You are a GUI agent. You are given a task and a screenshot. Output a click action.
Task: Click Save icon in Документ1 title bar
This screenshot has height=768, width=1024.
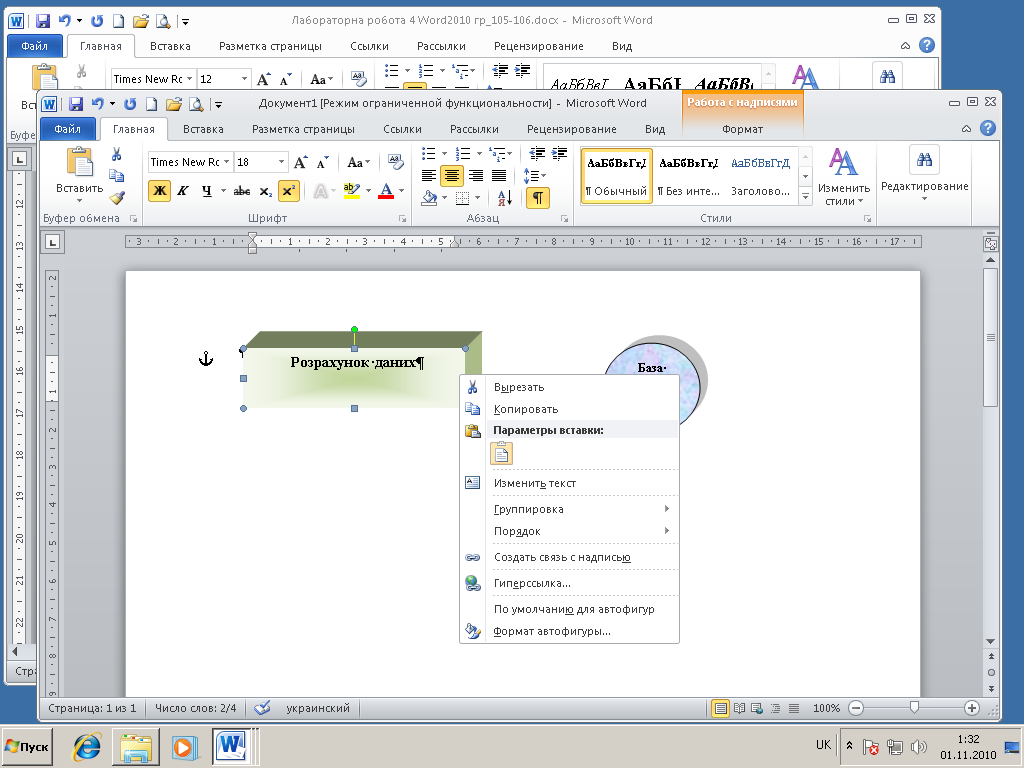pyautogui.click(x=76, y=103)
